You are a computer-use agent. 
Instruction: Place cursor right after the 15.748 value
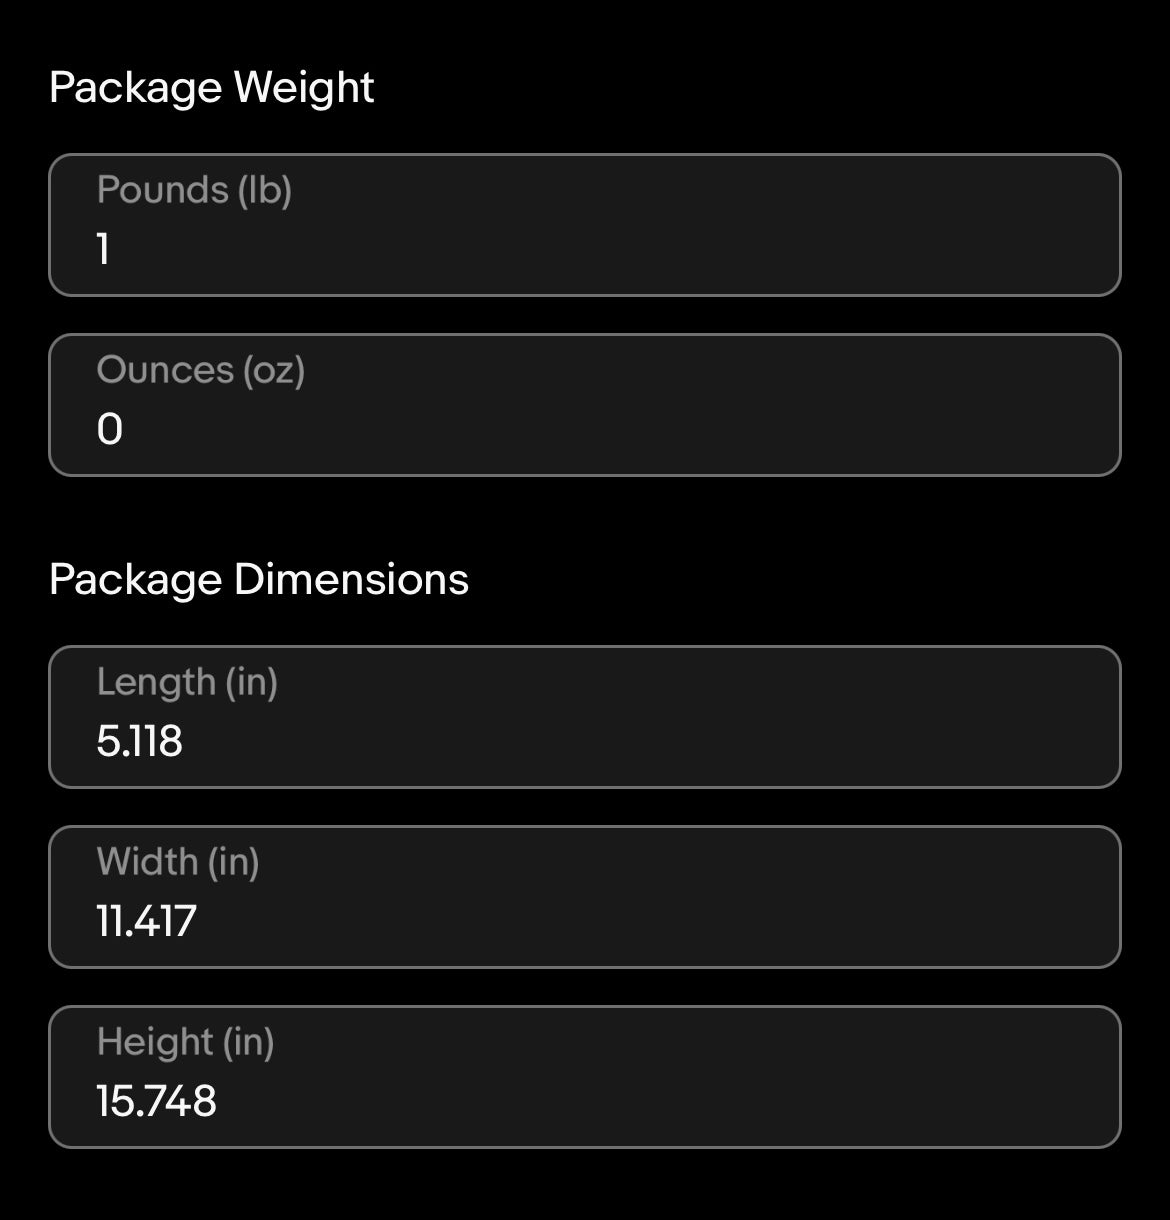point(219,1101)
